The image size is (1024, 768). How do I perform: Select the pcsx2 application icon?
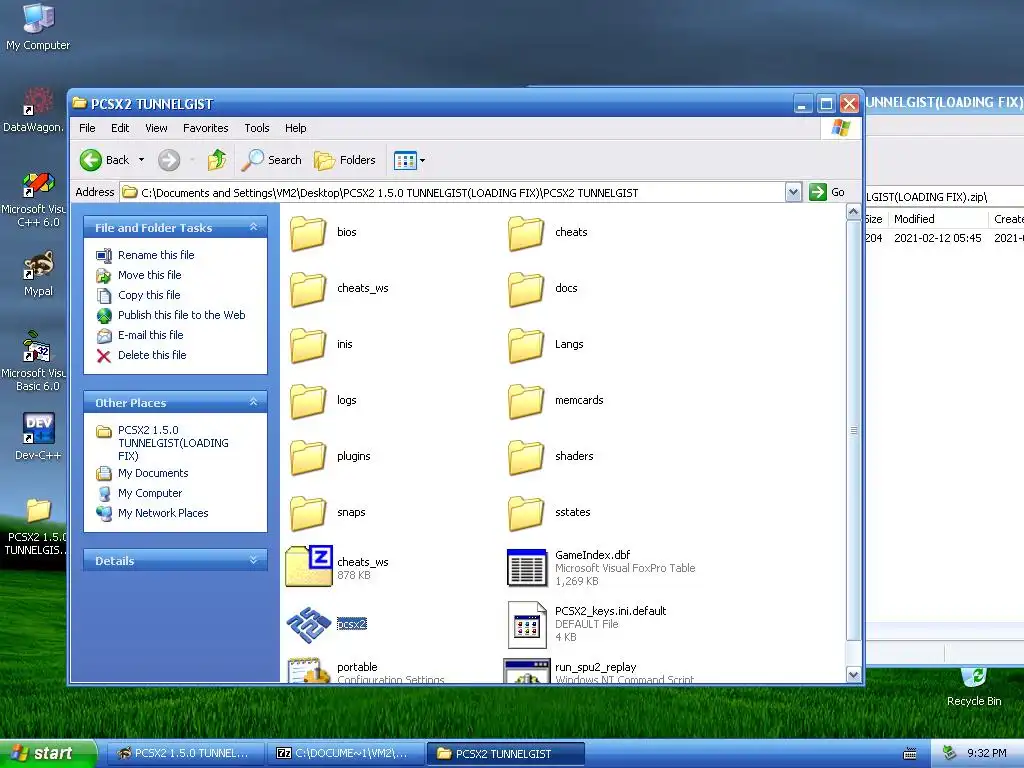(308, 624)
